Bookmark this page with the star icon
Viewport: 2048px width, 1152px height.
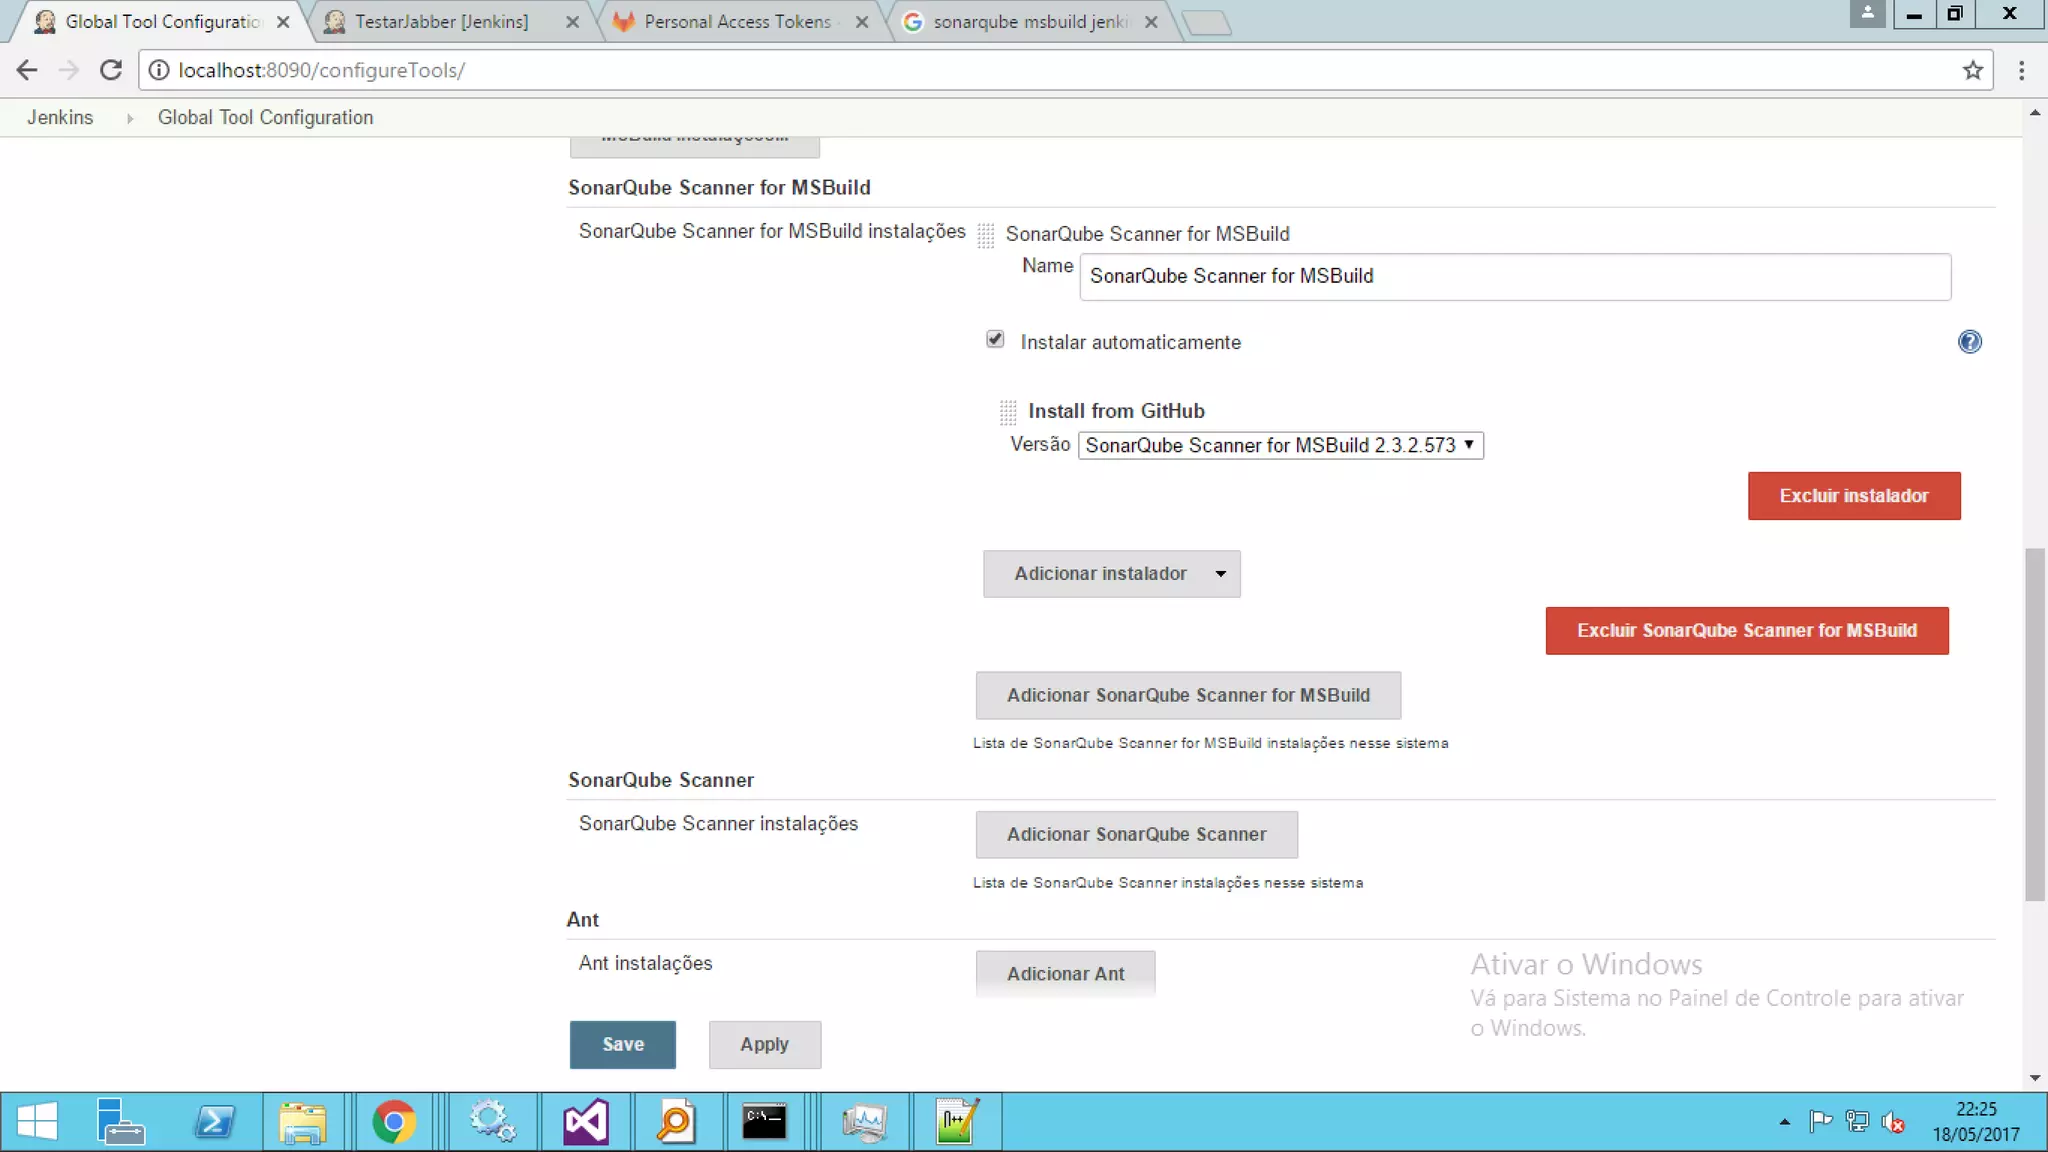tap(1972, 70)
